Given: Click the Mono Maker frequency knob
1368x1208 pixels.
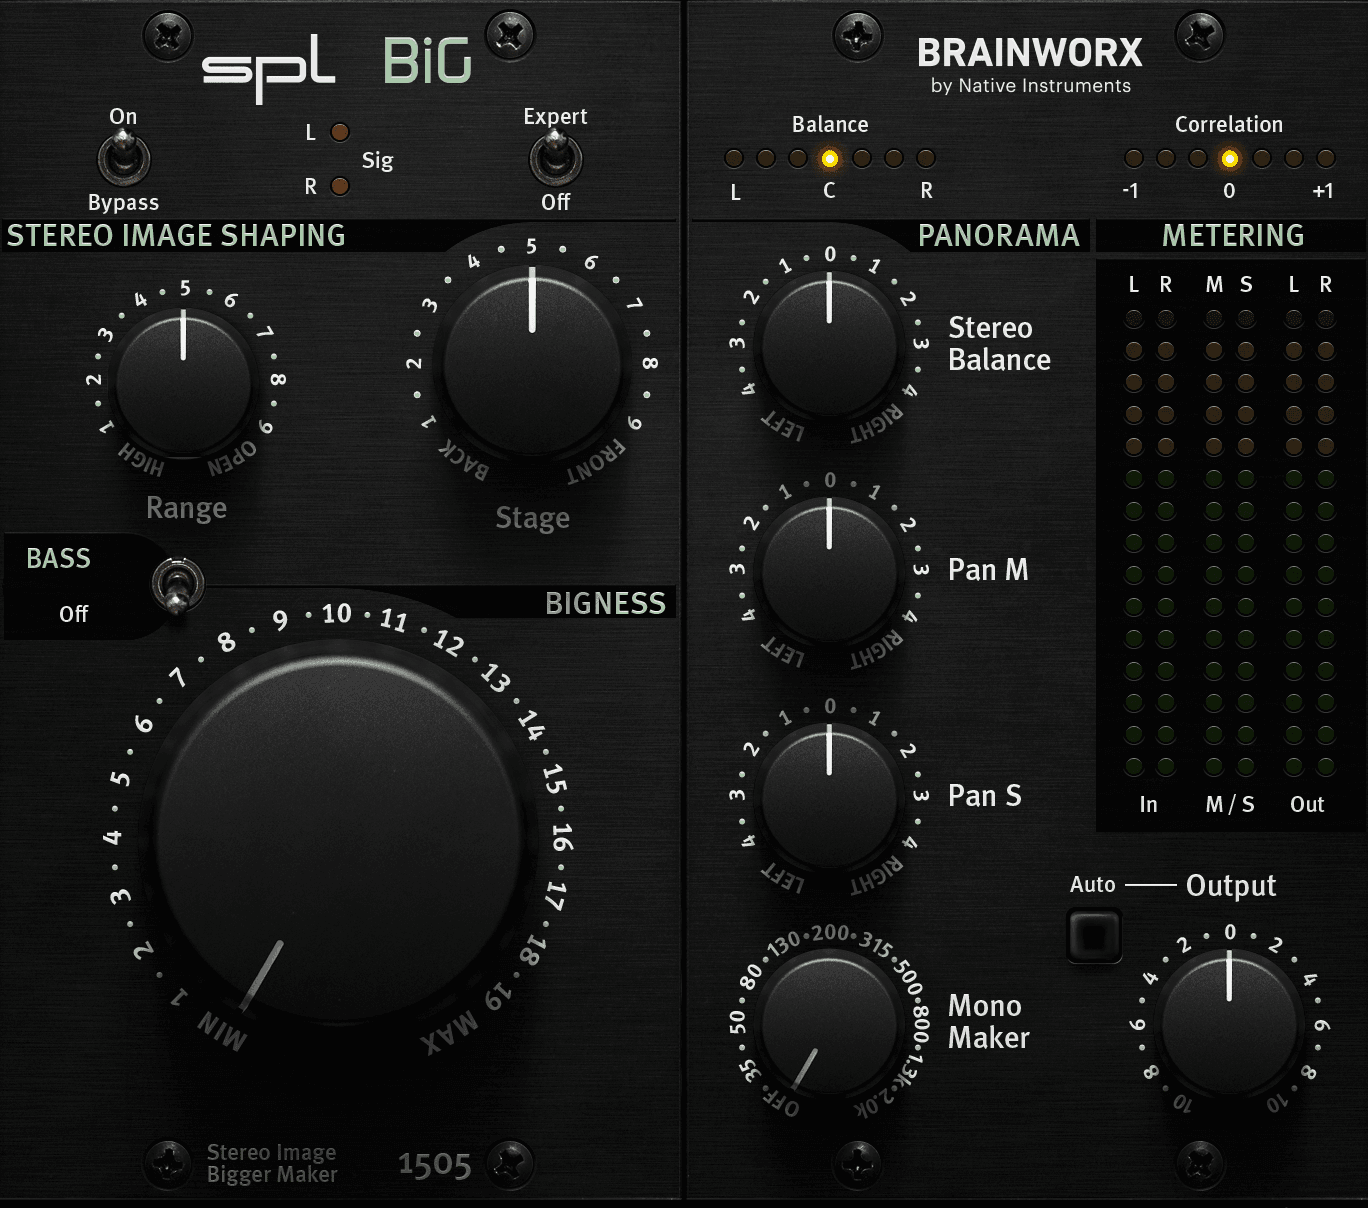Looking at the screenshot, I should 829,1025.
